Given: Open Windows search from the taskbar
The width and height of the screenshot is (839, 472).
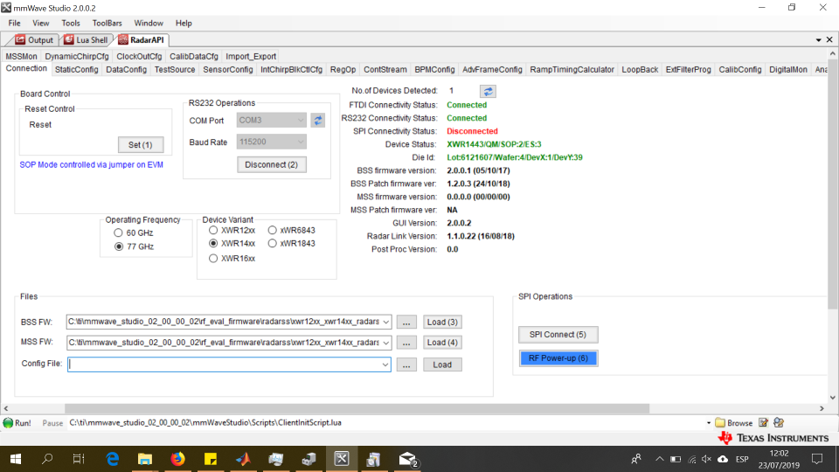Looking at the screenshot, I should coord(47,459).
